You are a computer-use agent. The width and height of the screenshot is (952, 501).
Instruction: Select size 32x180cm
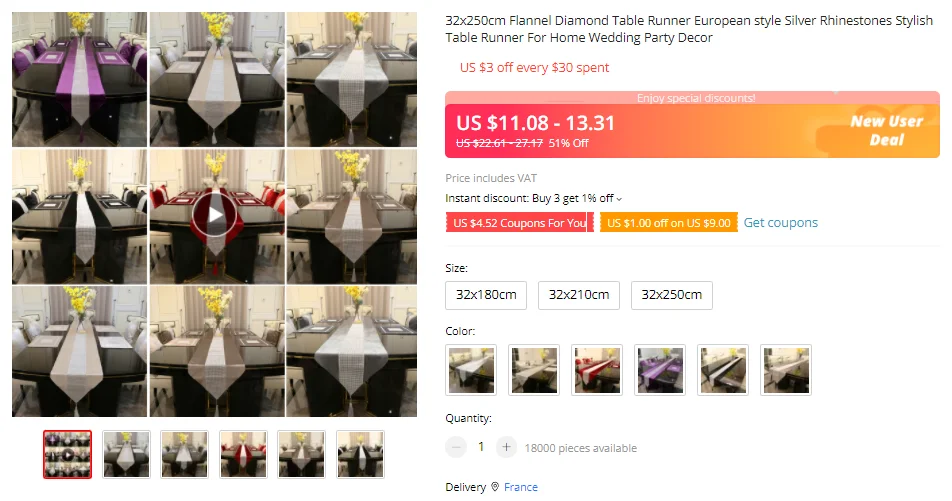tap(486, 295)
